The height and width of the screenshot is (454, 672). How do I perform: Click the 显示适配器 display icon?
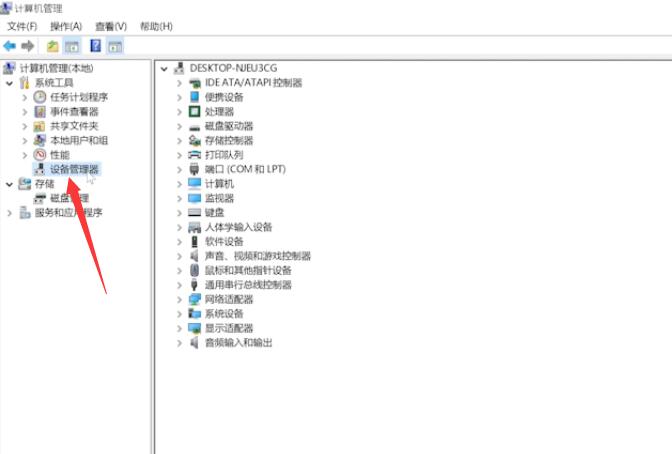pyautogui.click(x=195, y=328)
